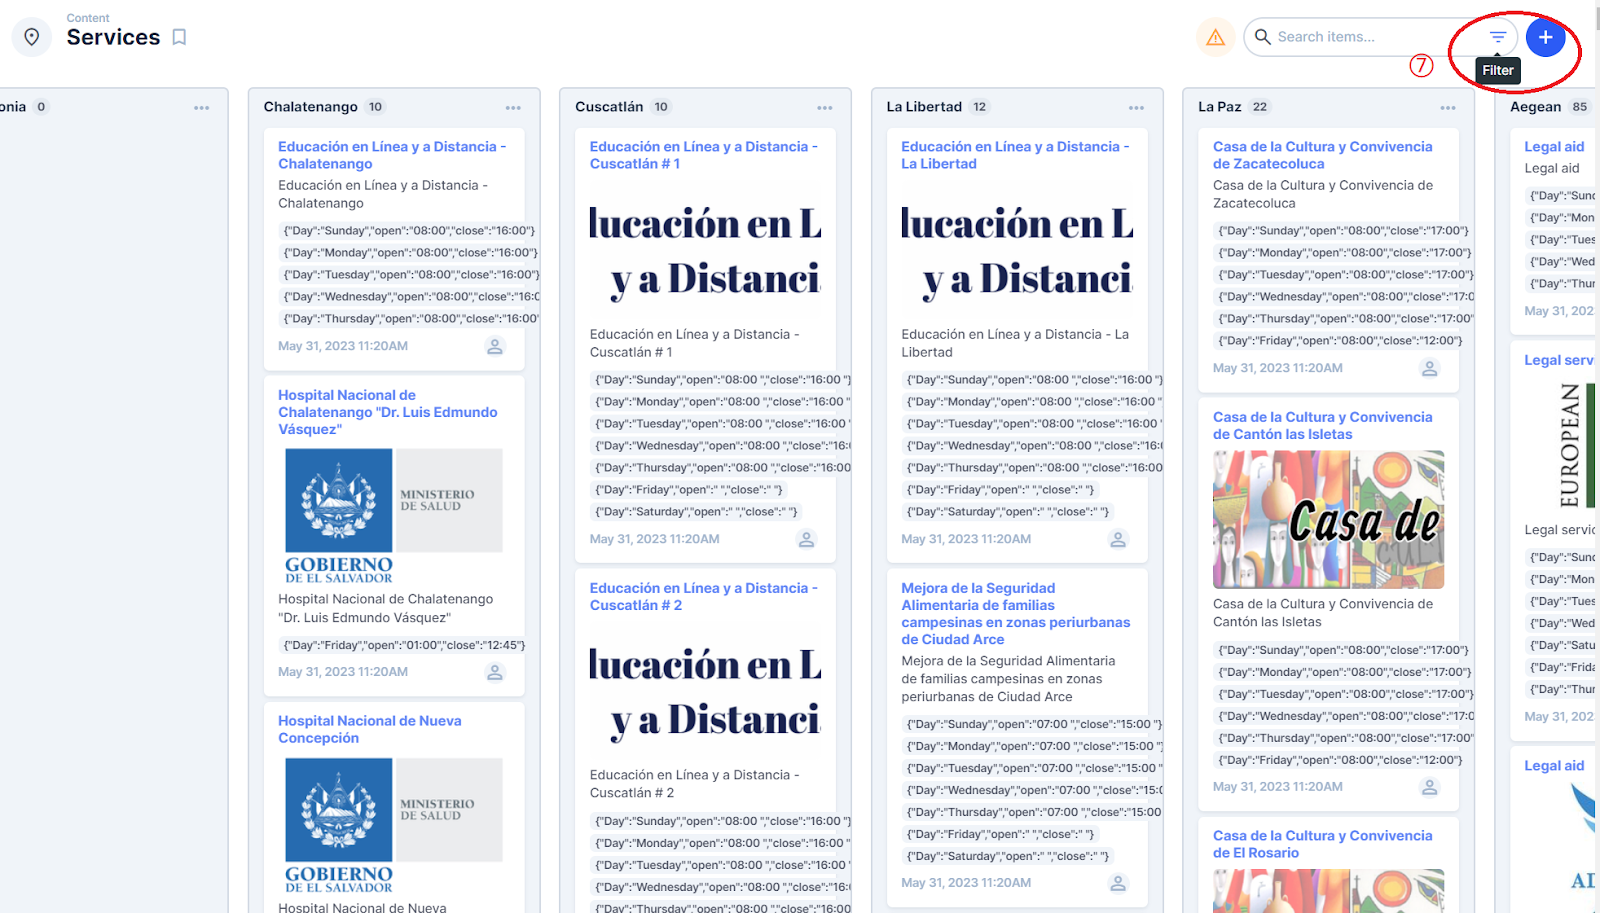Expand La Libertad column options
The width and height of the screenshot is (1600, 913).
coord(1136,107)
